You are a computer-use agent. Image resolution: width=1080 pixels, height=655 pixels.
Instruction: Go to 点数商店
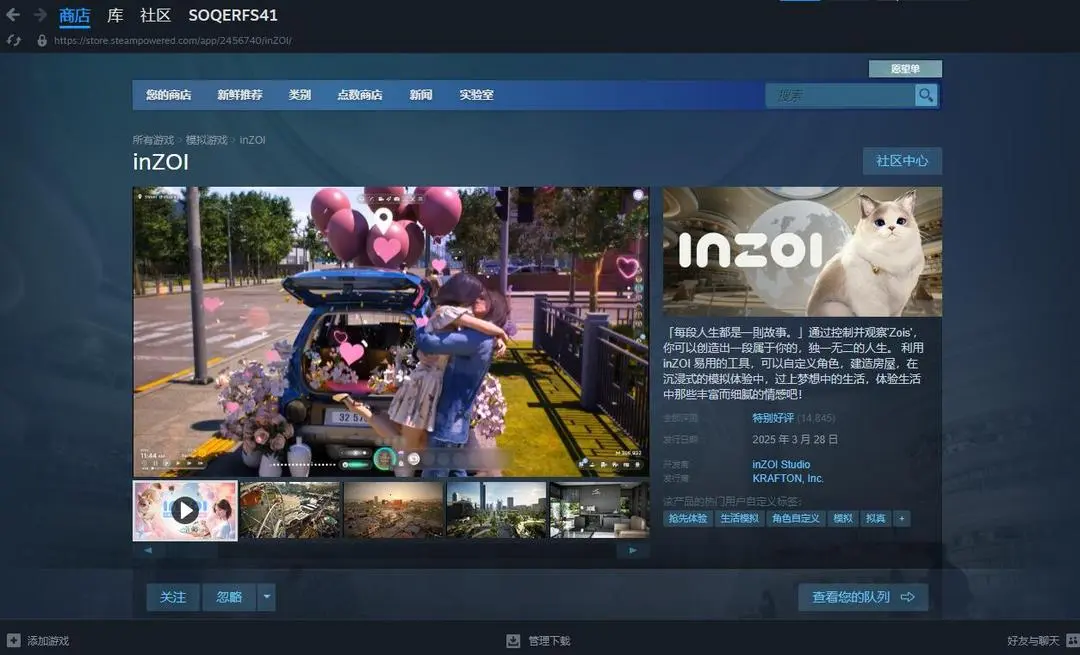360,95
